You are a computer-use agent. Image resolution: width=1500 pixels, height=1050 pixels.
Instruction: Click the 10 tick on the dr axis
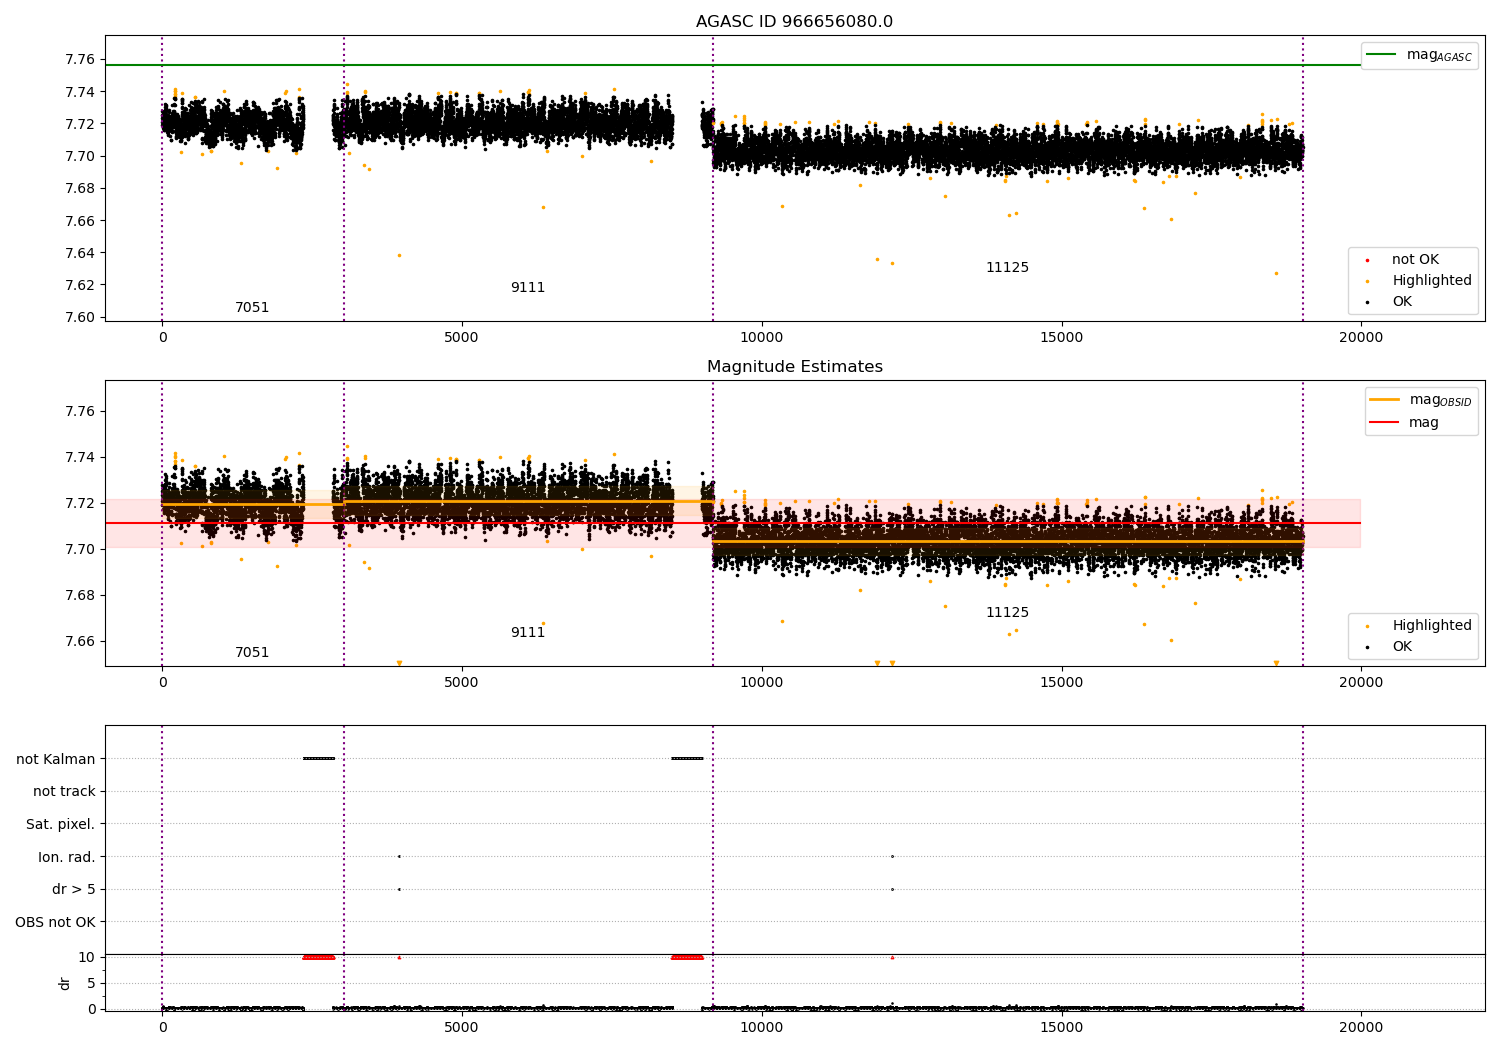pyautogui.click(x=87, y=957)
